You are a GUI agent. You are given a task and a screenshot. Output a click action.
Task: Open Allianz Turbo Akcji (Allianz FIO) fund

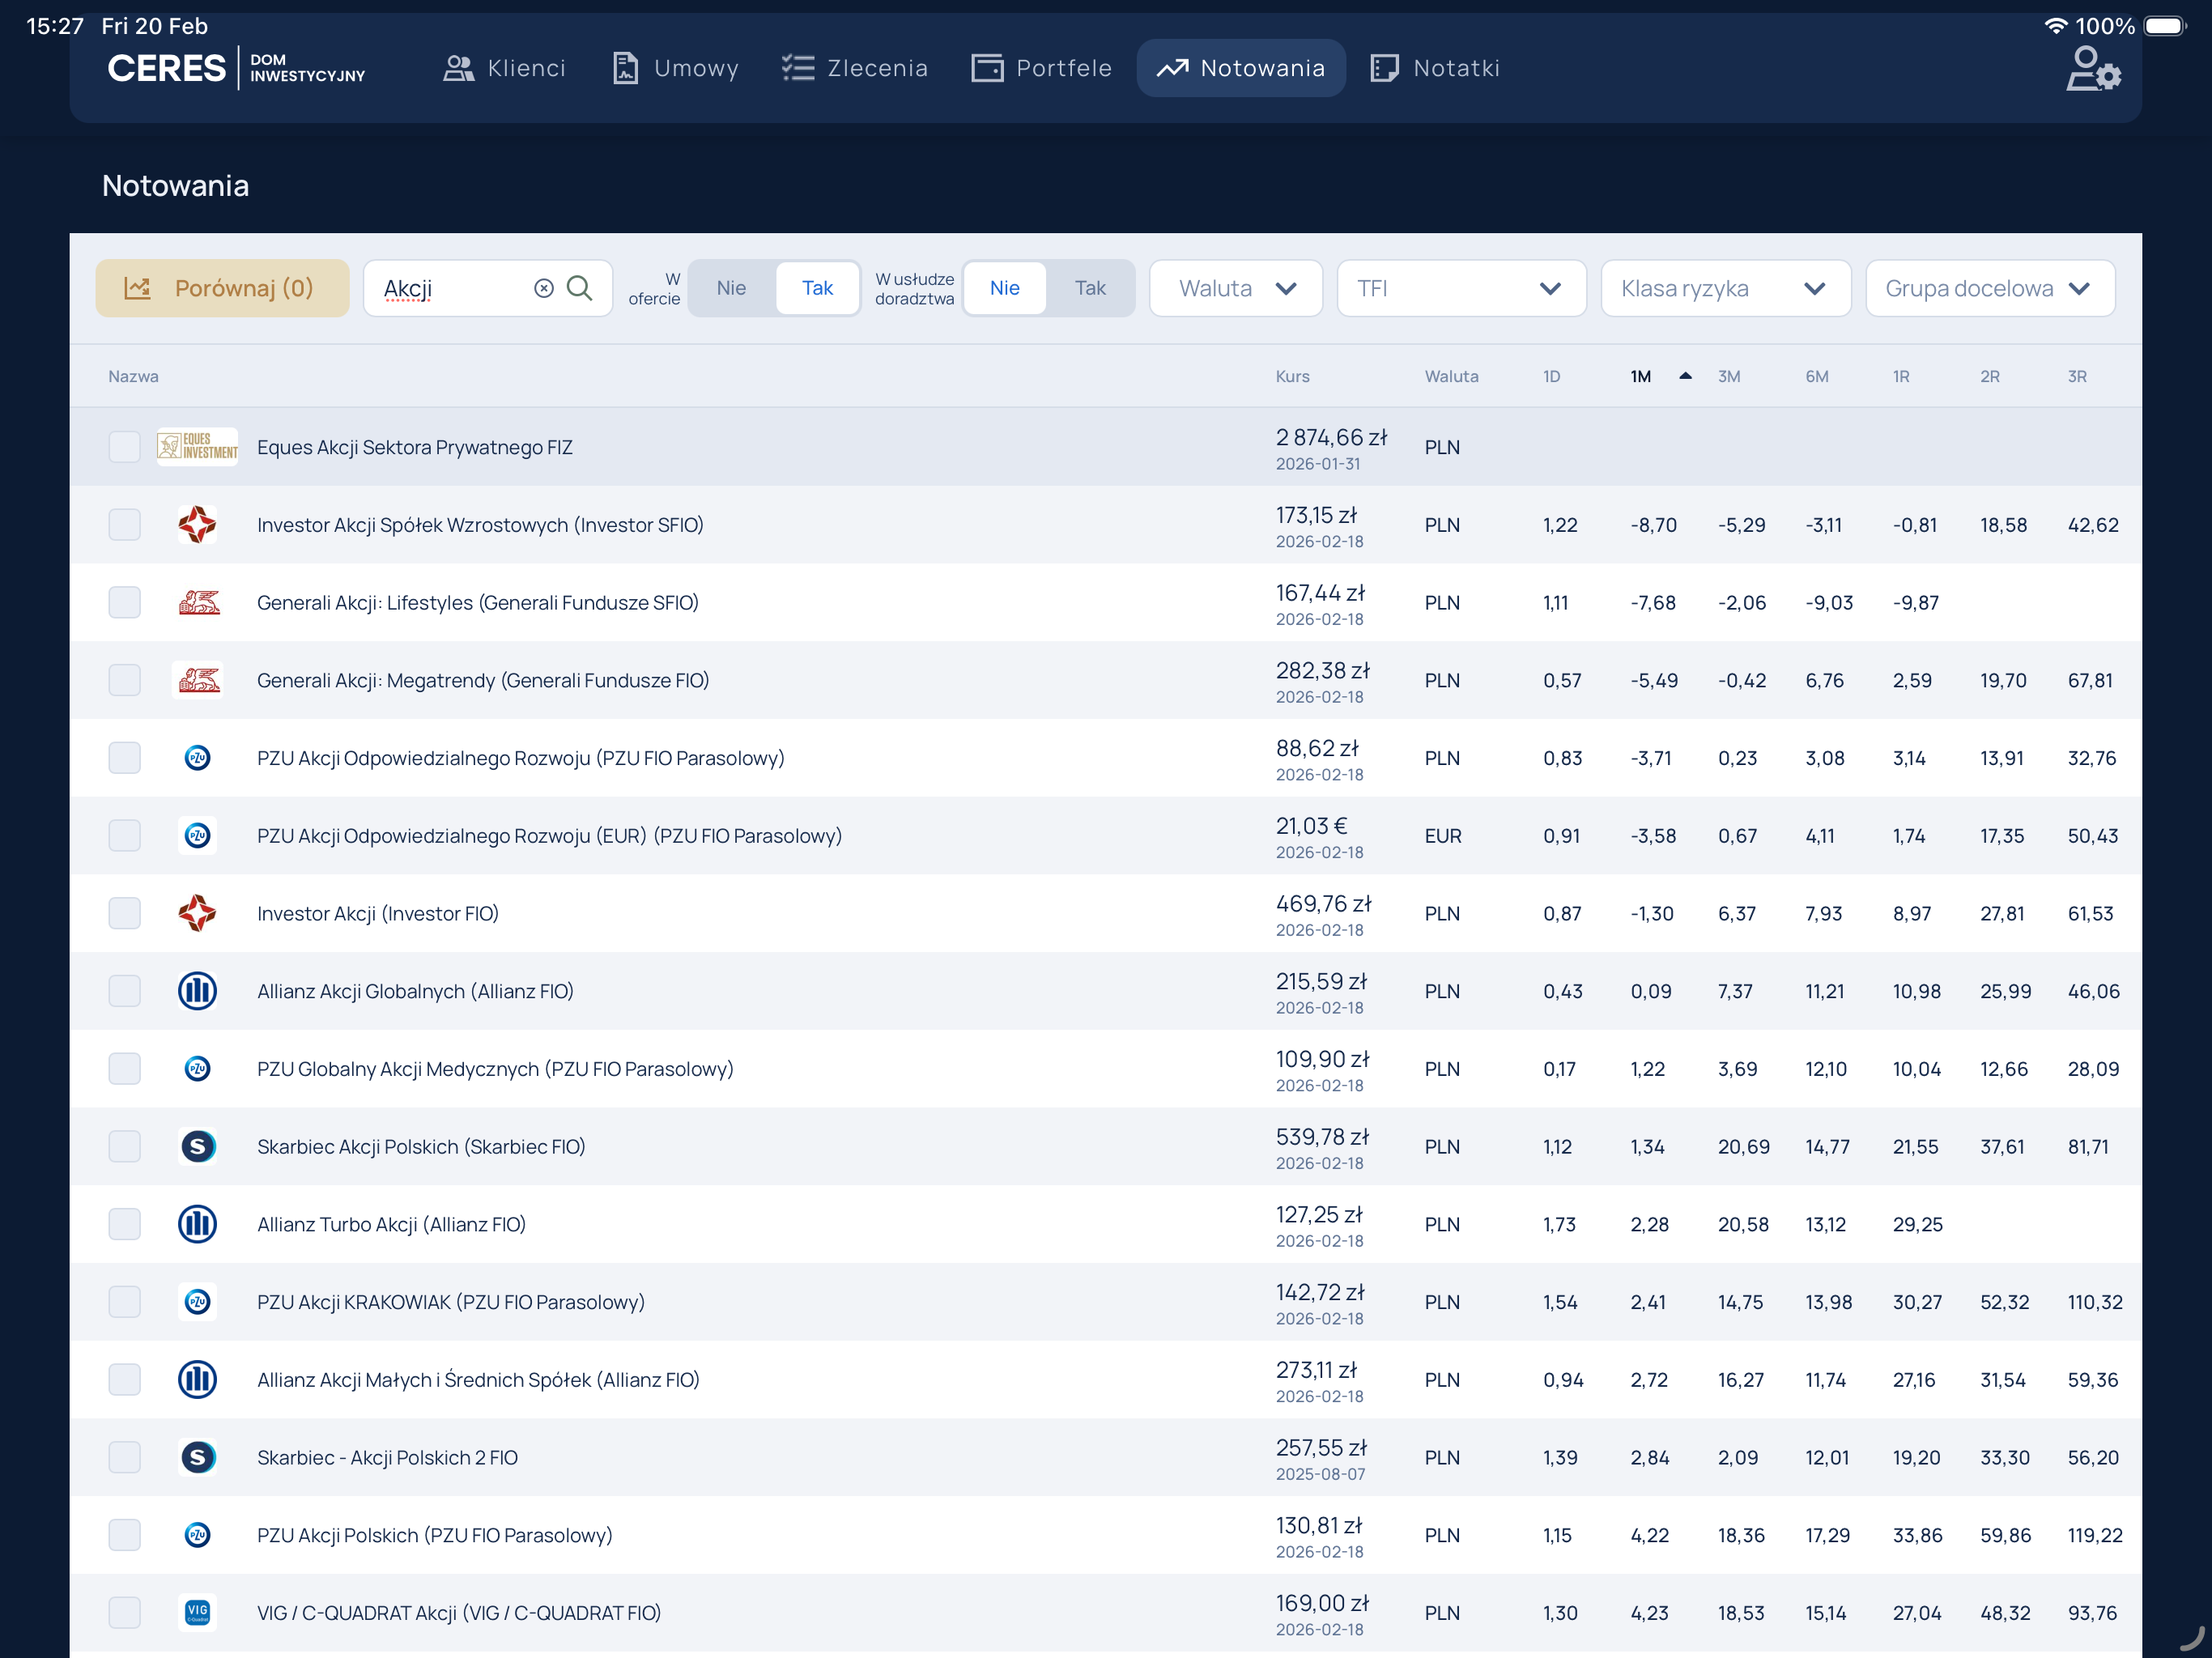pos(391,1225)
